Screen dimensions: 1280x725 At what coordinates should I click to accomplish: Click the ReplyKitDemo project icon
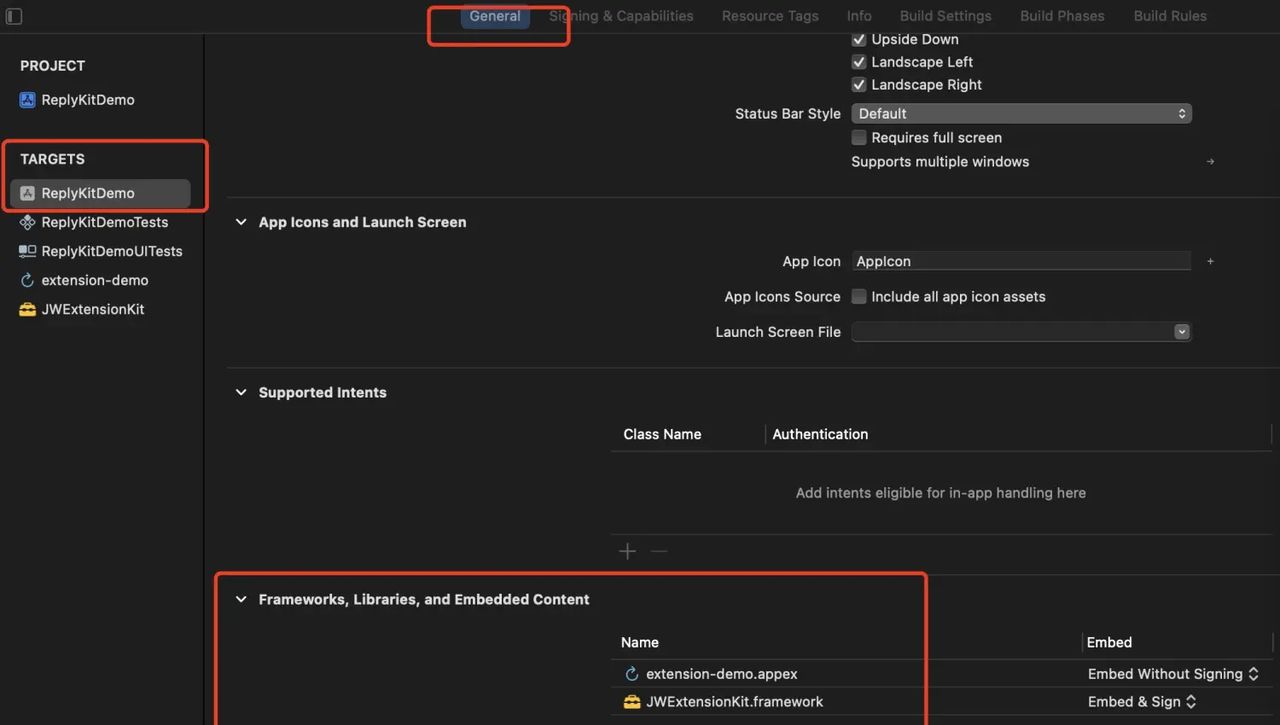[27, 100]
